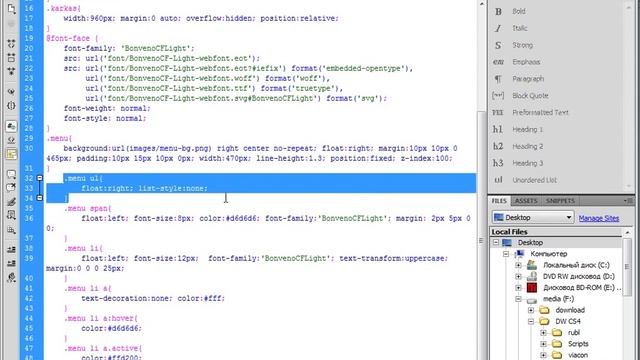Collapse the Компьютер tree node
640x360 pixels.
tap(506, 254)
